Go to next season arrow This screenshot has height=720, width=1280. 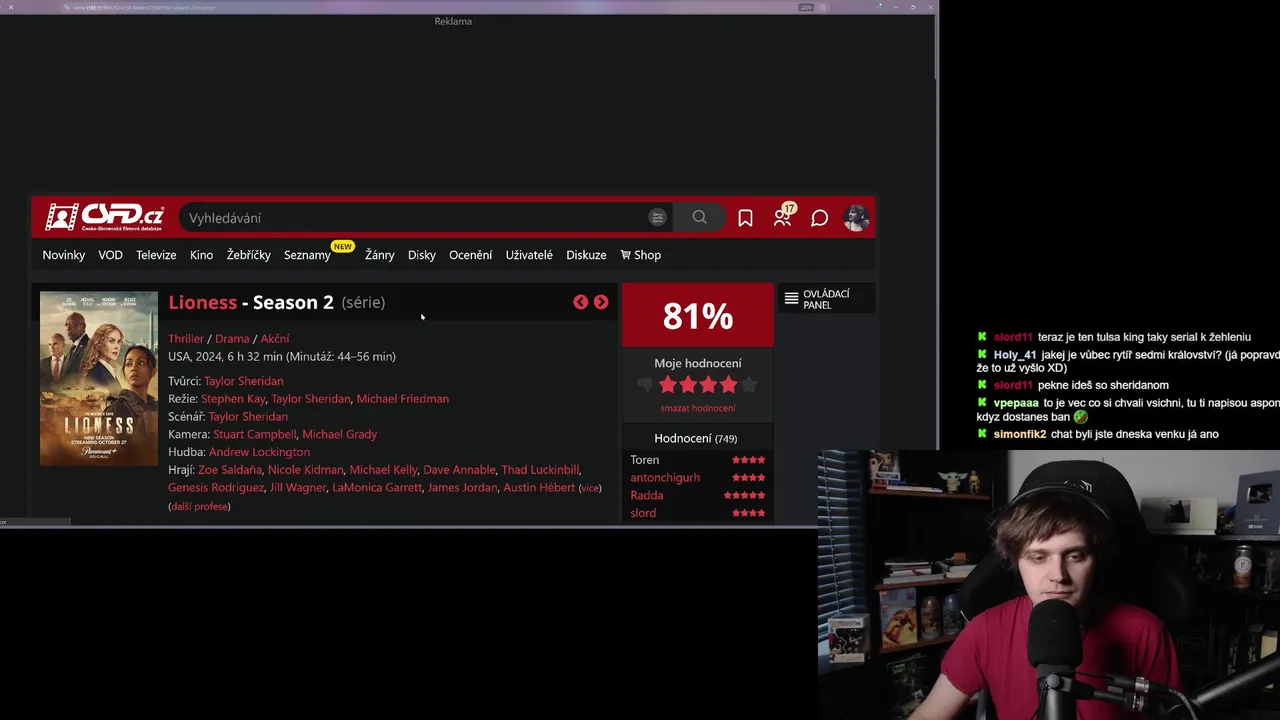601,302
